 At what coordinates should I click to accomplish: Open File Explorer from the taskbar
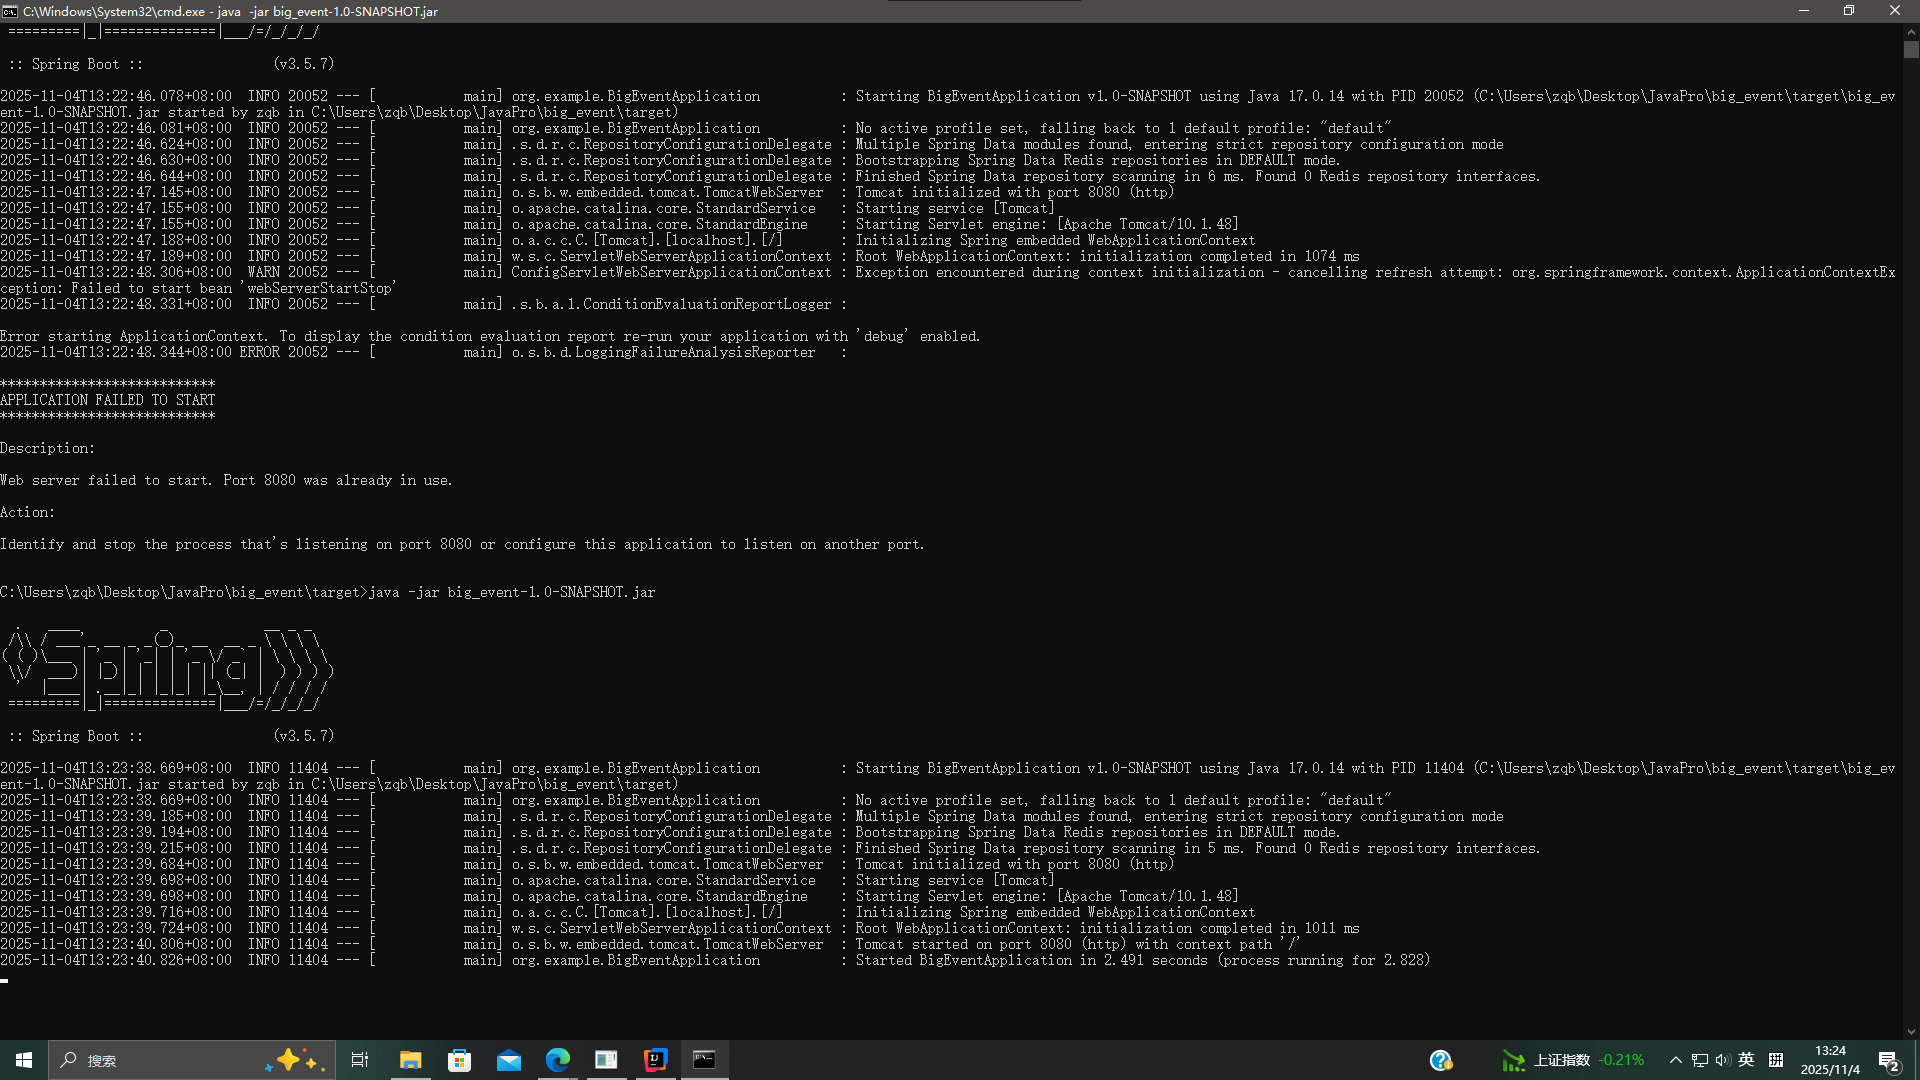tap(410, 1060)
